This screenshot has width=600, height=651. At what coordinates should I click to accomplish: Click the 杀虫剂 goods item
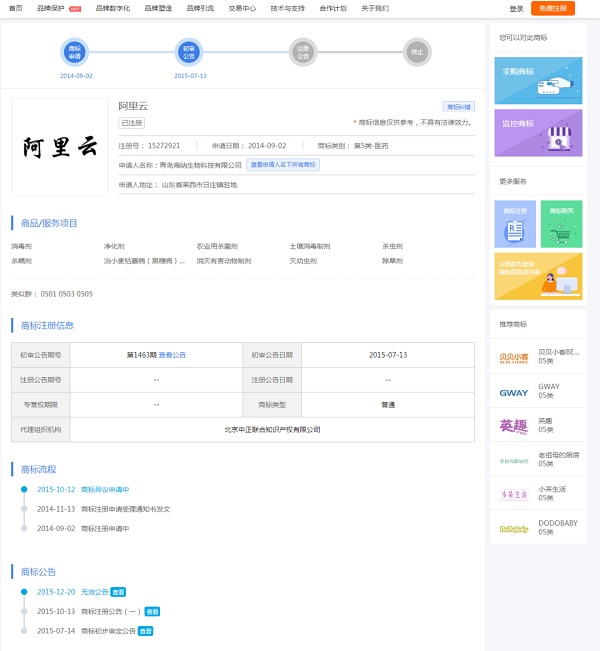[392, 246]
